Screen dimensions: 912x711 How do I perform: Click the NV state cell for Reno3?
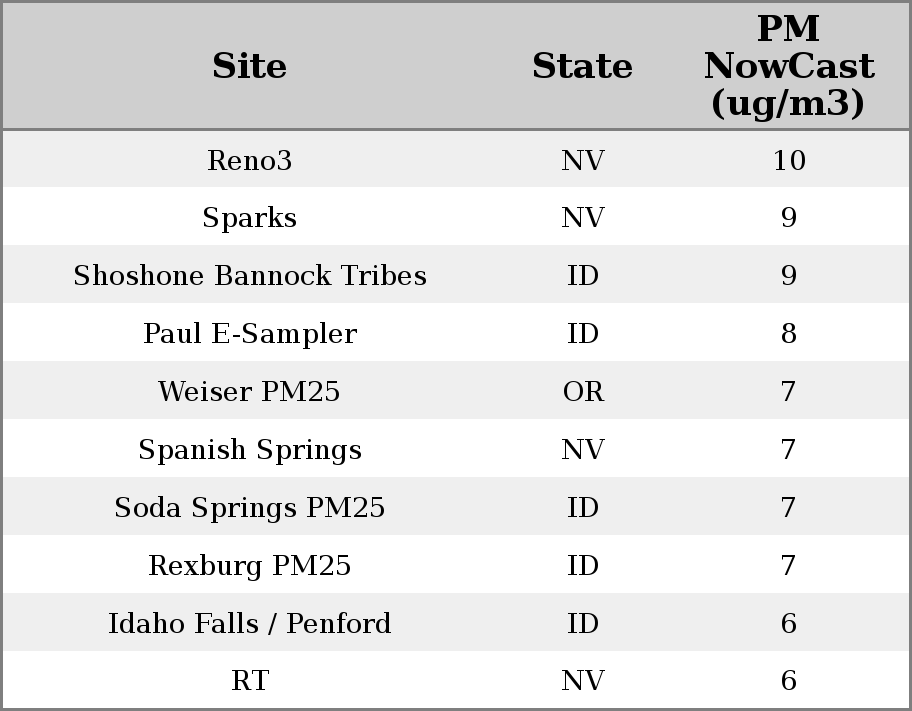coord(582,160)
